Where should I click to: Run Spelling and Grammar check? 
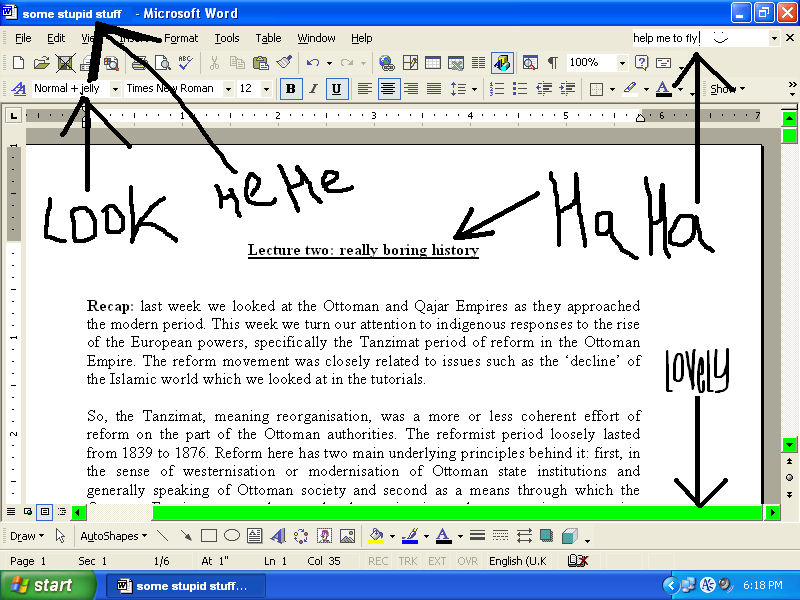(186, 62)
